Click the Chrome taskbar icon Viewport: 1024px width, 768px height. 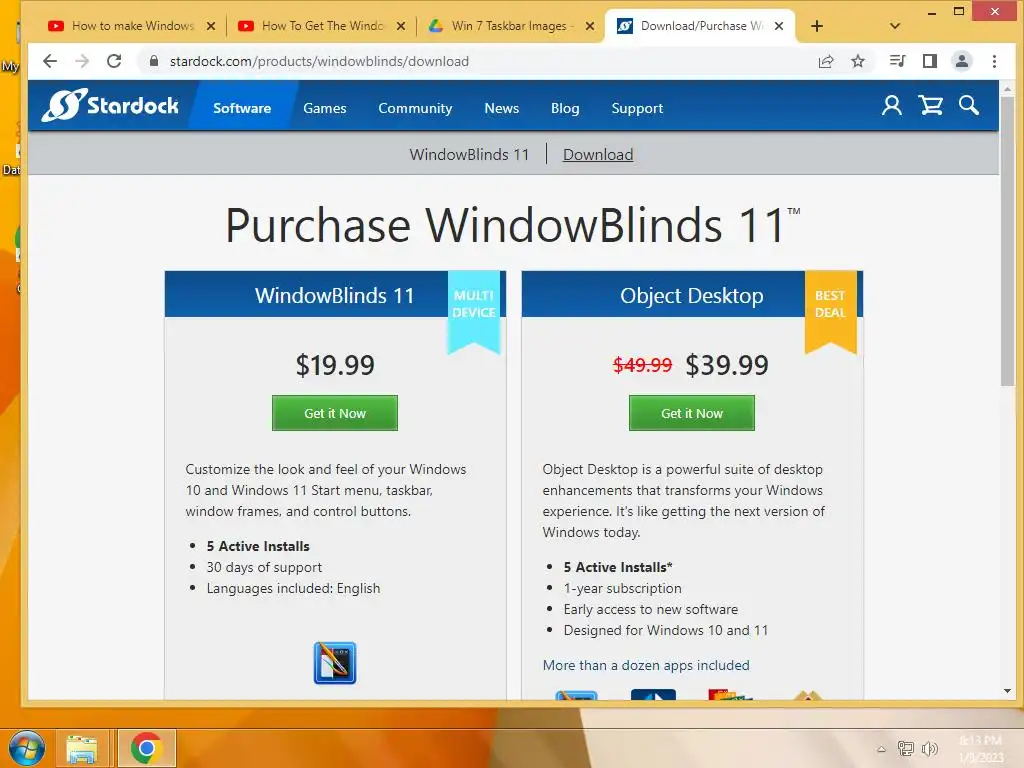click(x=146, y=748)
